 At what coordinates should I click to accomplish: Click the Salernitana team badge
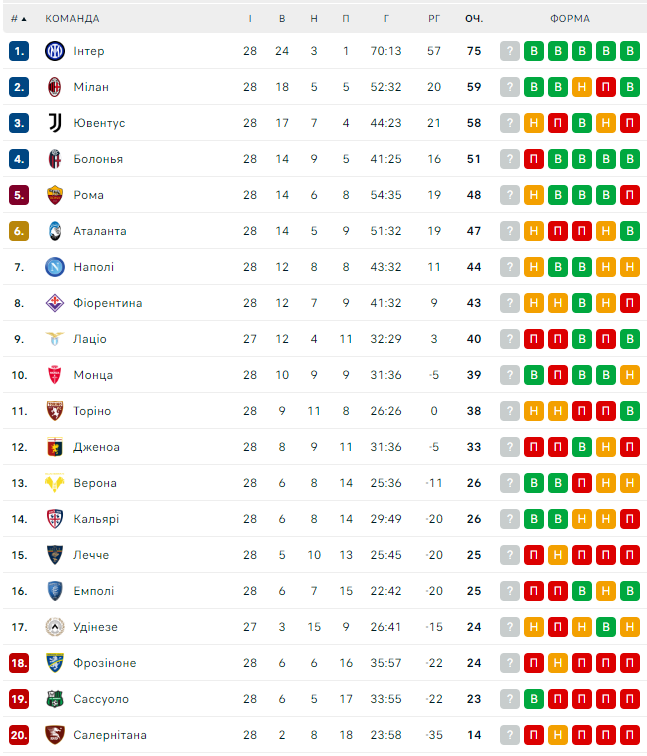(x=54, y=735)
